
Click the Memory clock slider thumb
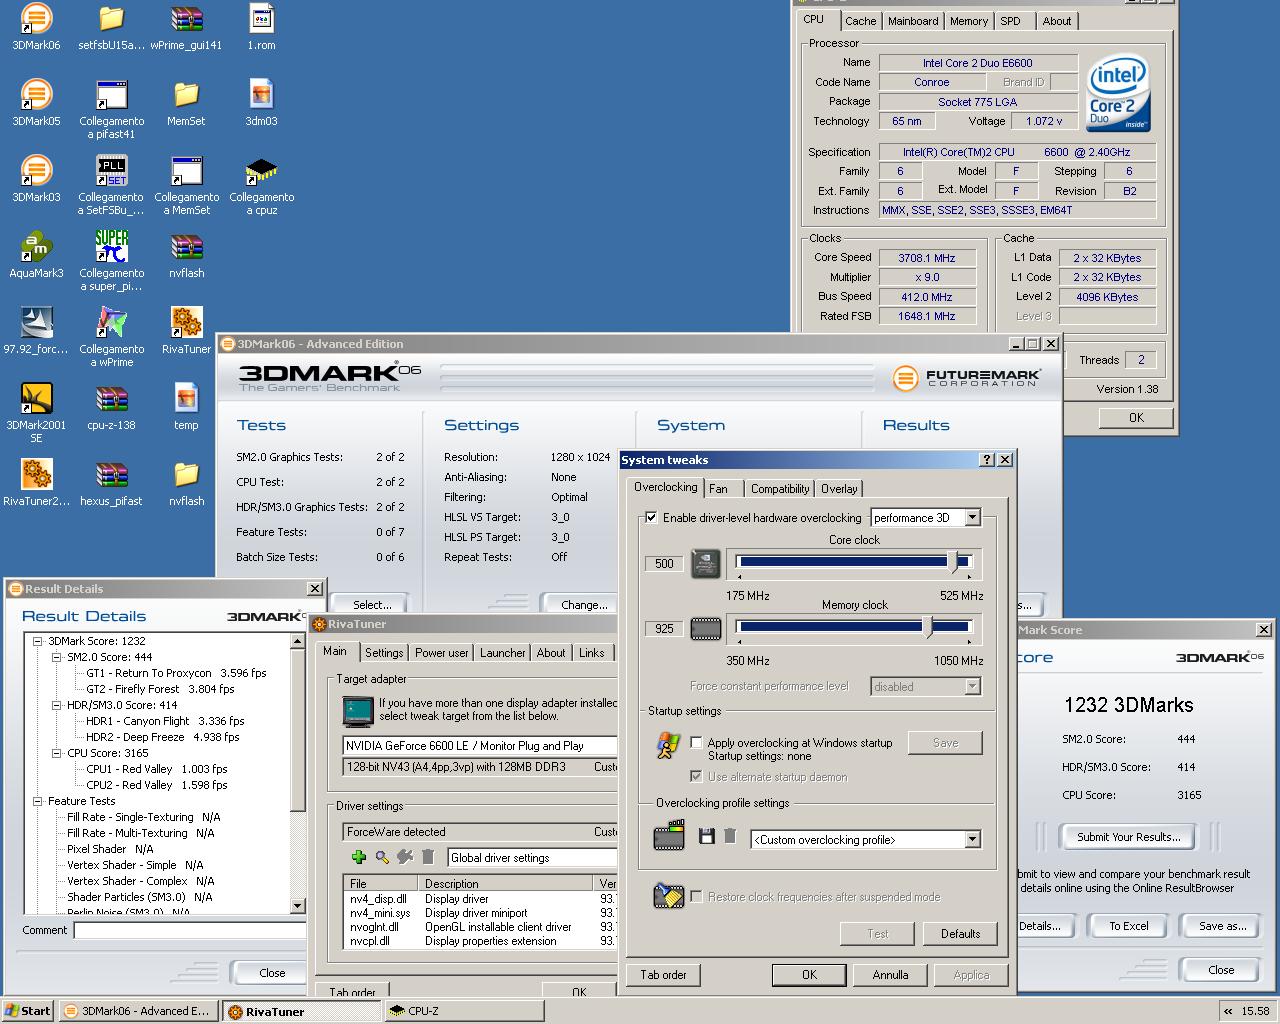click(x=929, y=628)
